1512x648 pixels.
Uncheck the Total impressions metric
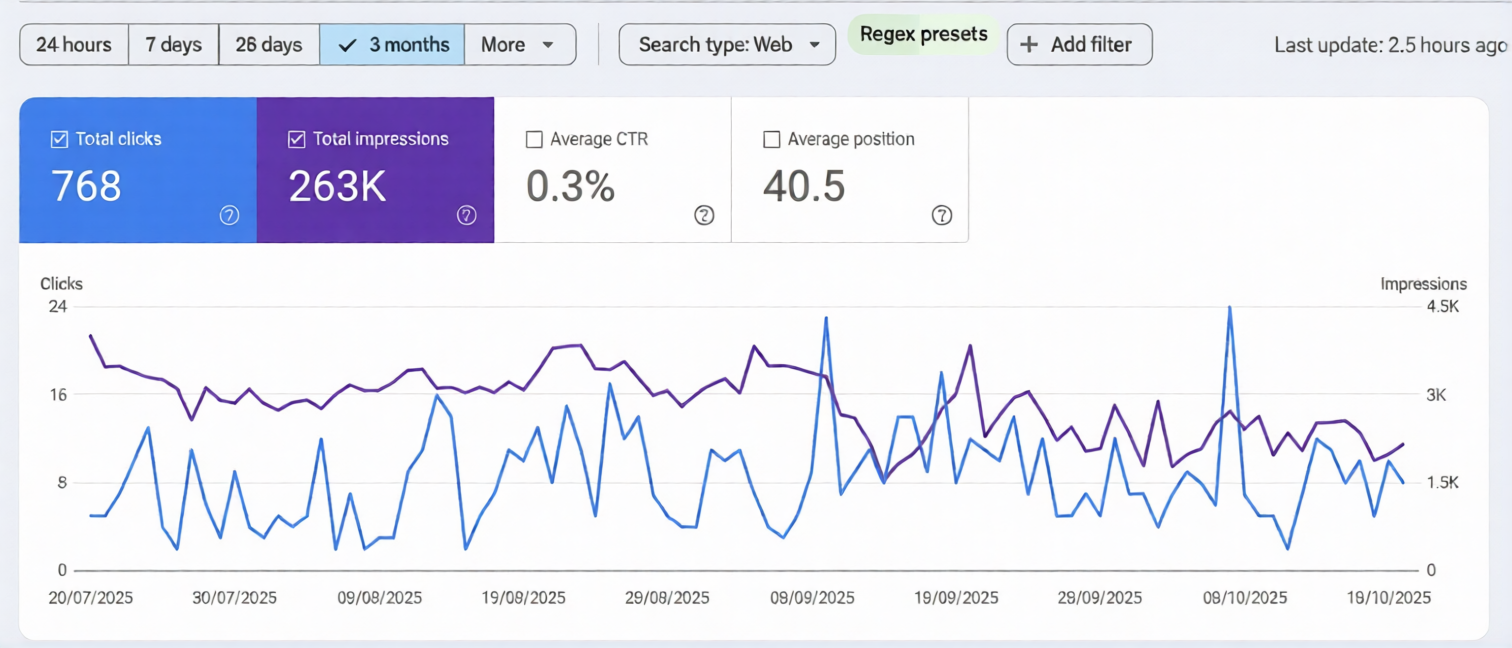pyautogui.click(x=296, y=139)
